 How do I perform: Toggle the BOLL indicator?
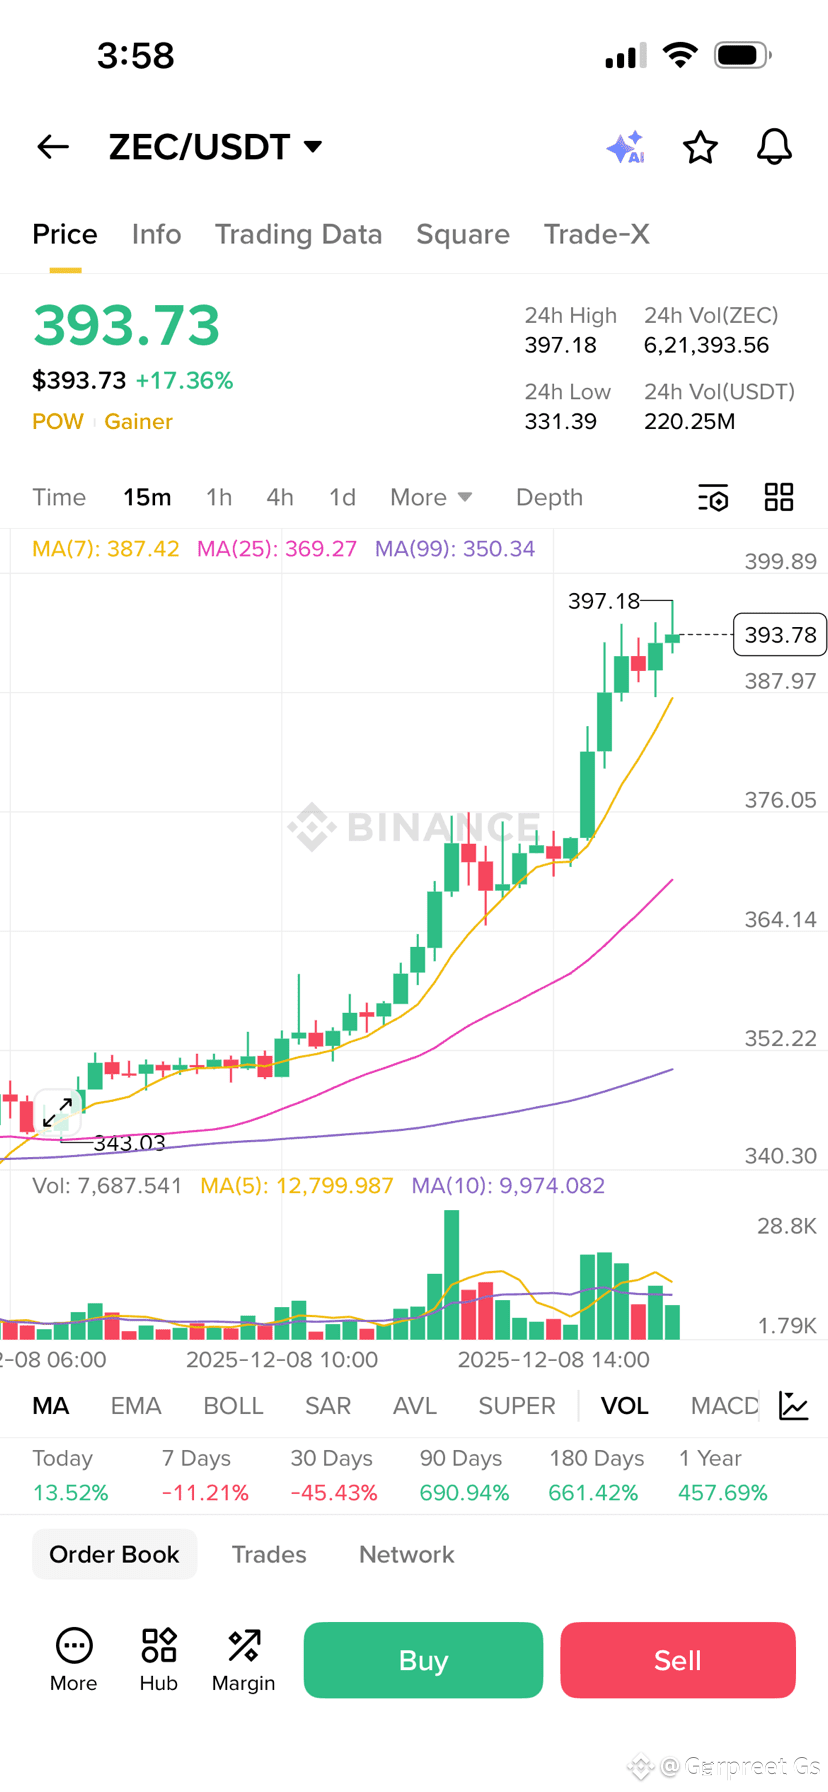(x=233, y=1406)
